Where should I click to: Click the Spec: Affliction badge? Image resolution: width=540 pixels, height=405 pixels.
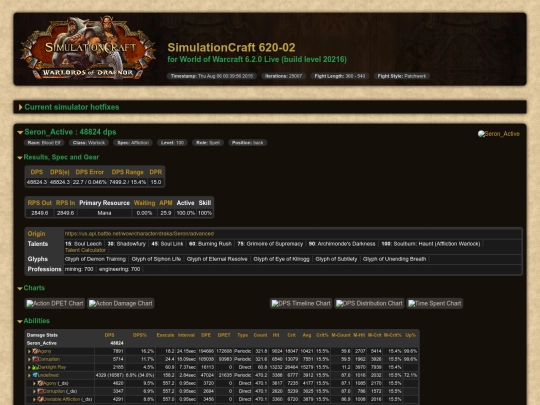[x=133, y=143]
